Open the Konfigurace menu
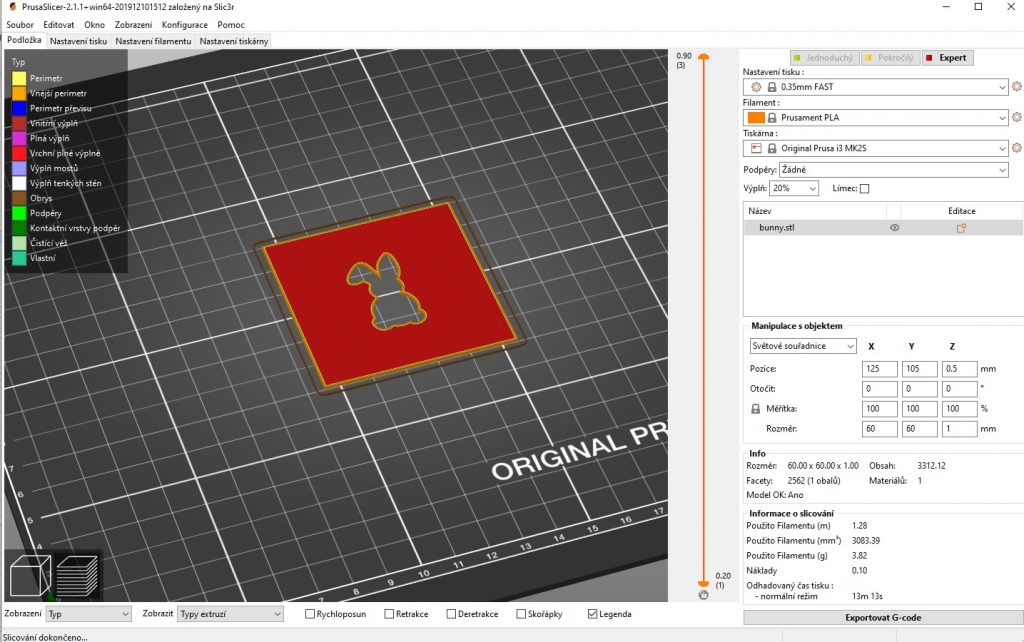This screenshot has width=1024, height=642. pos(185,24)
